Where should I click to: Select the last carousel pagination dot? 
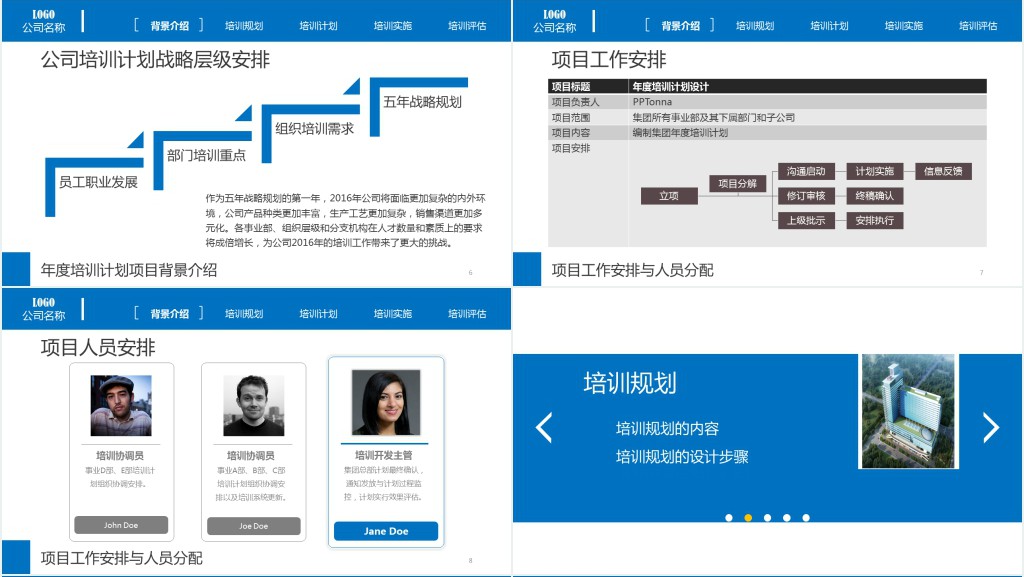pyautogui.click(x=806, y=518)
